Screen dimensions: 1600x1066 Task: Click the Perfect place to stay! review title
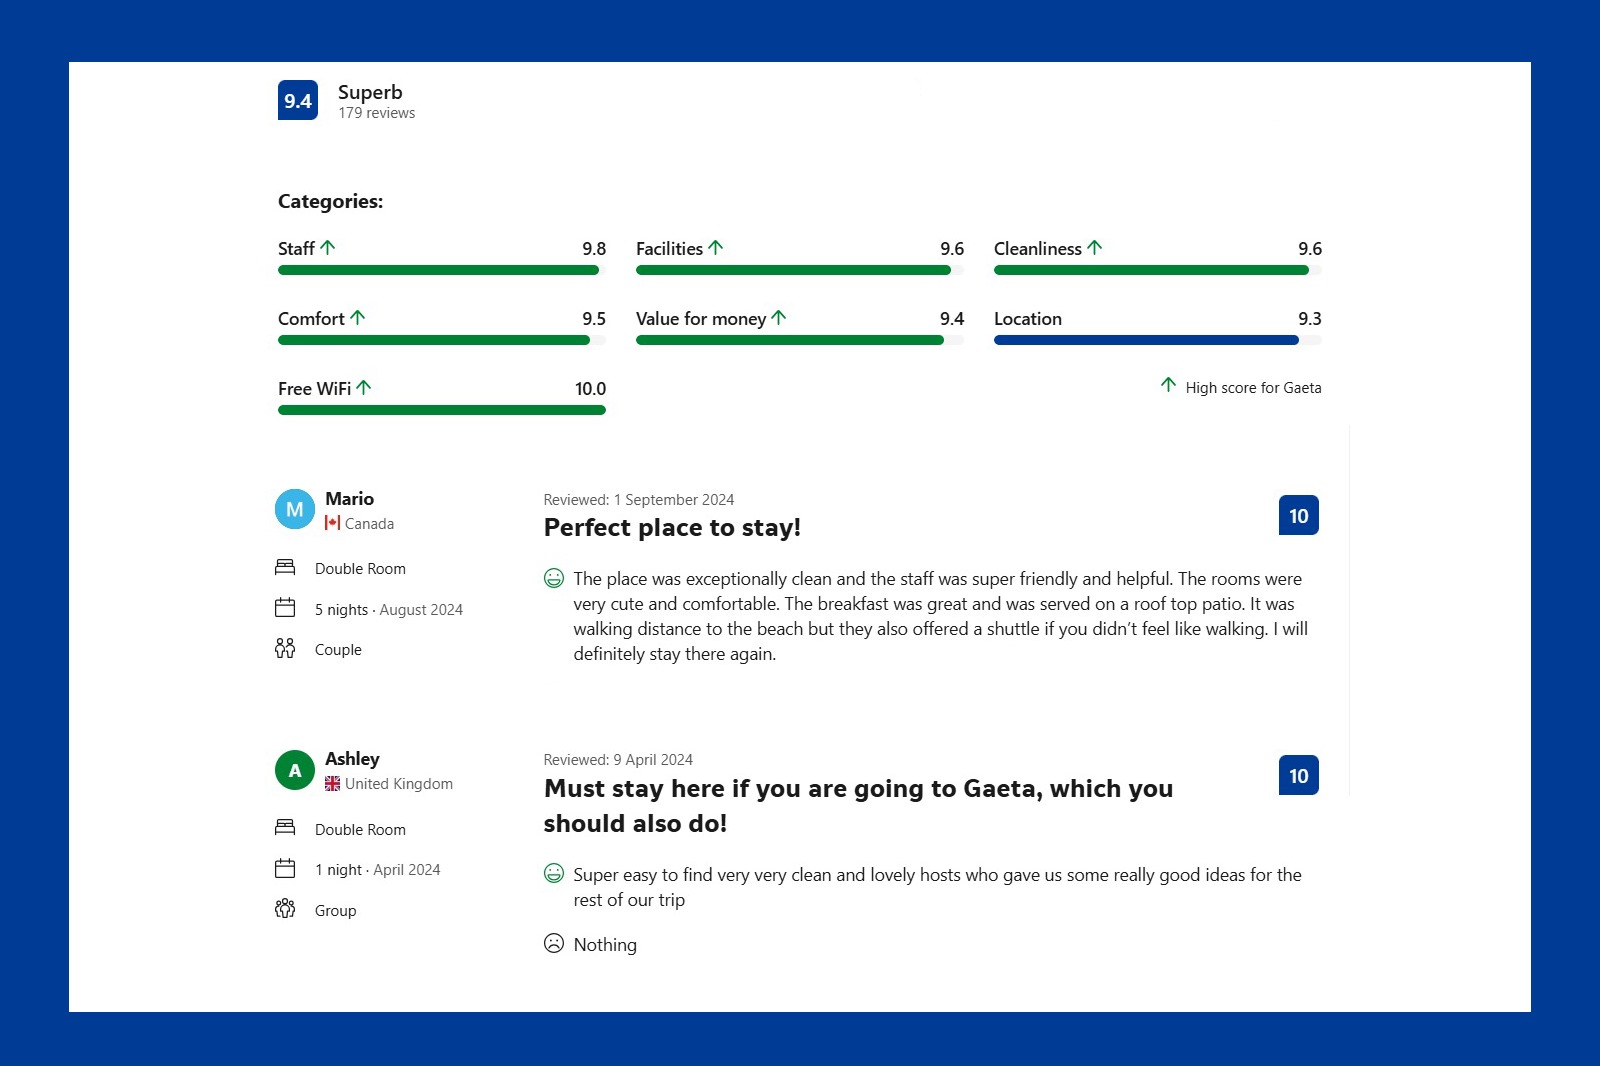click(672, 527)
